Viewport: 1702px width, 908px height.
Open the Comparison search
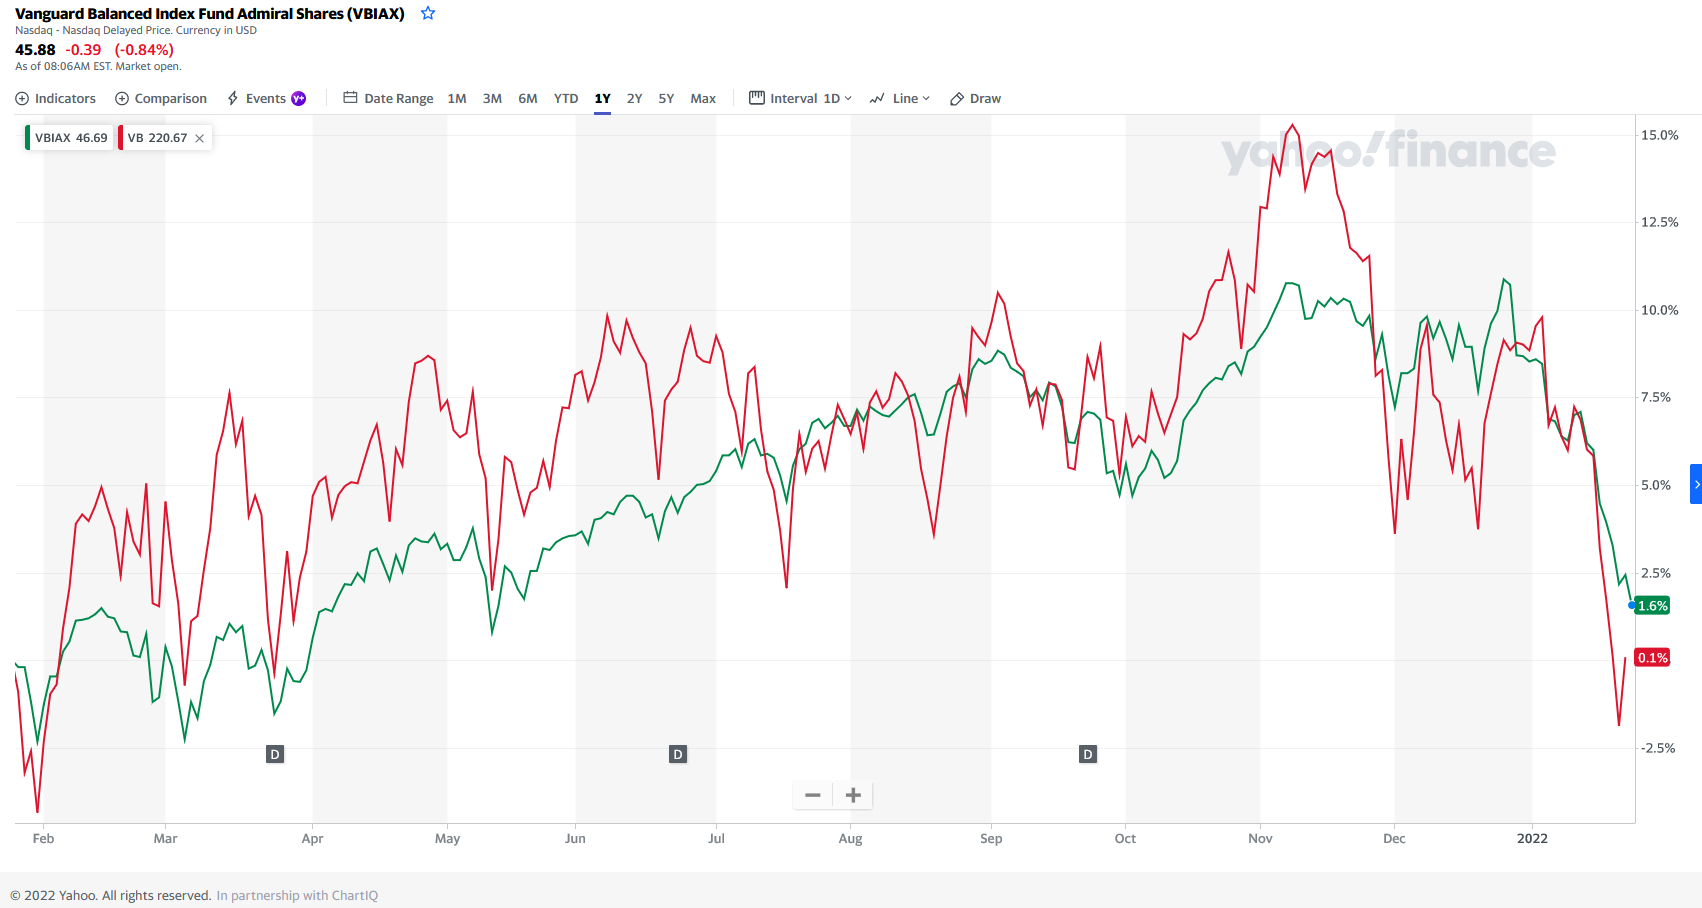coord(161,98)
